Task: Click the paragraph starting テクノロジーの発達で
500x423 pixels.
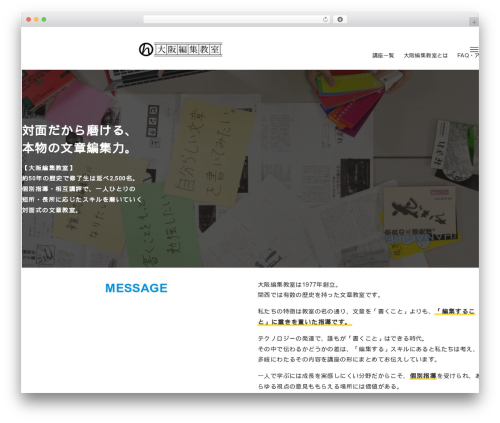Action: coord(367,349)
